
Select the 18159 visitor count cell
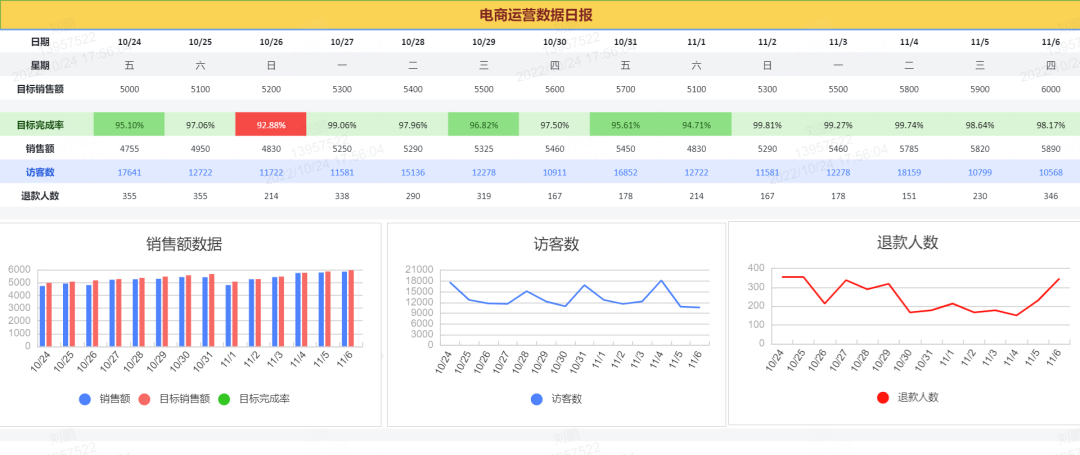coord(909,172)
